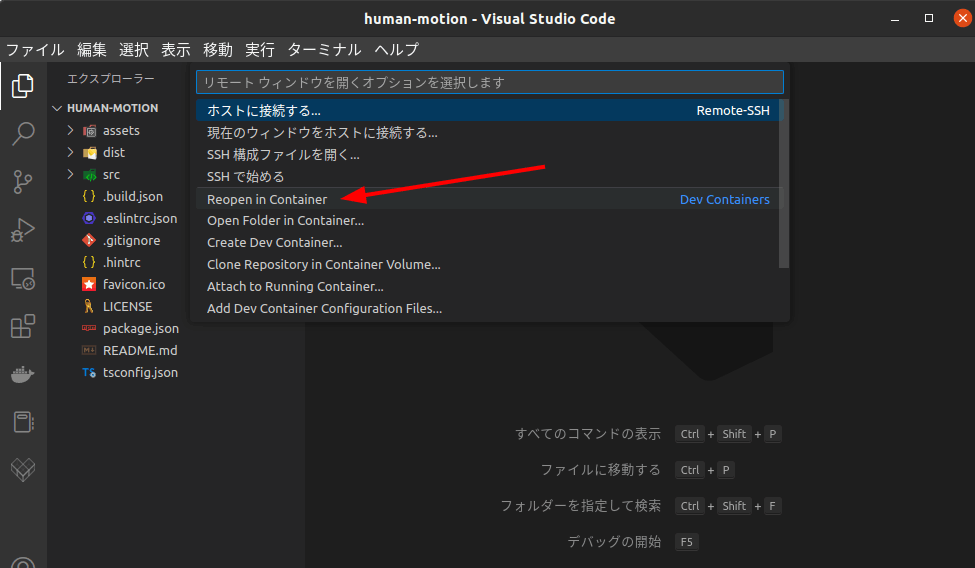Image resolution: width=975 pixels, height=568 pixels.
Task: Click the favicon.ico star icon
Action: click(x=89, y=284)
